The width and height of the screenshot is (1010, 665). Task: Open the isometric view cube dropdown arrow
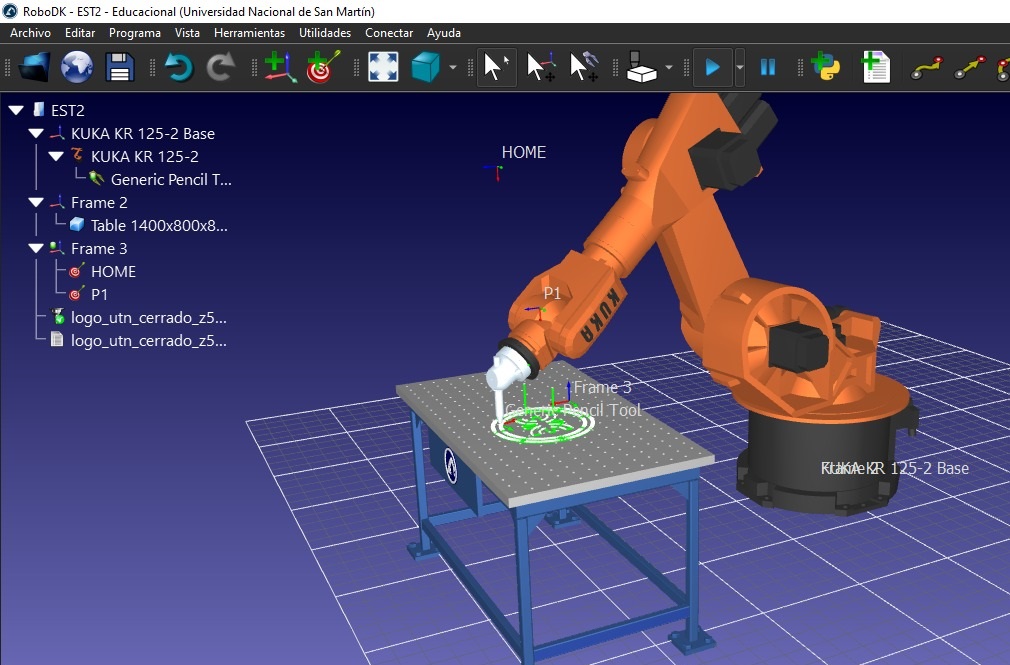click(x=453, y=68)
